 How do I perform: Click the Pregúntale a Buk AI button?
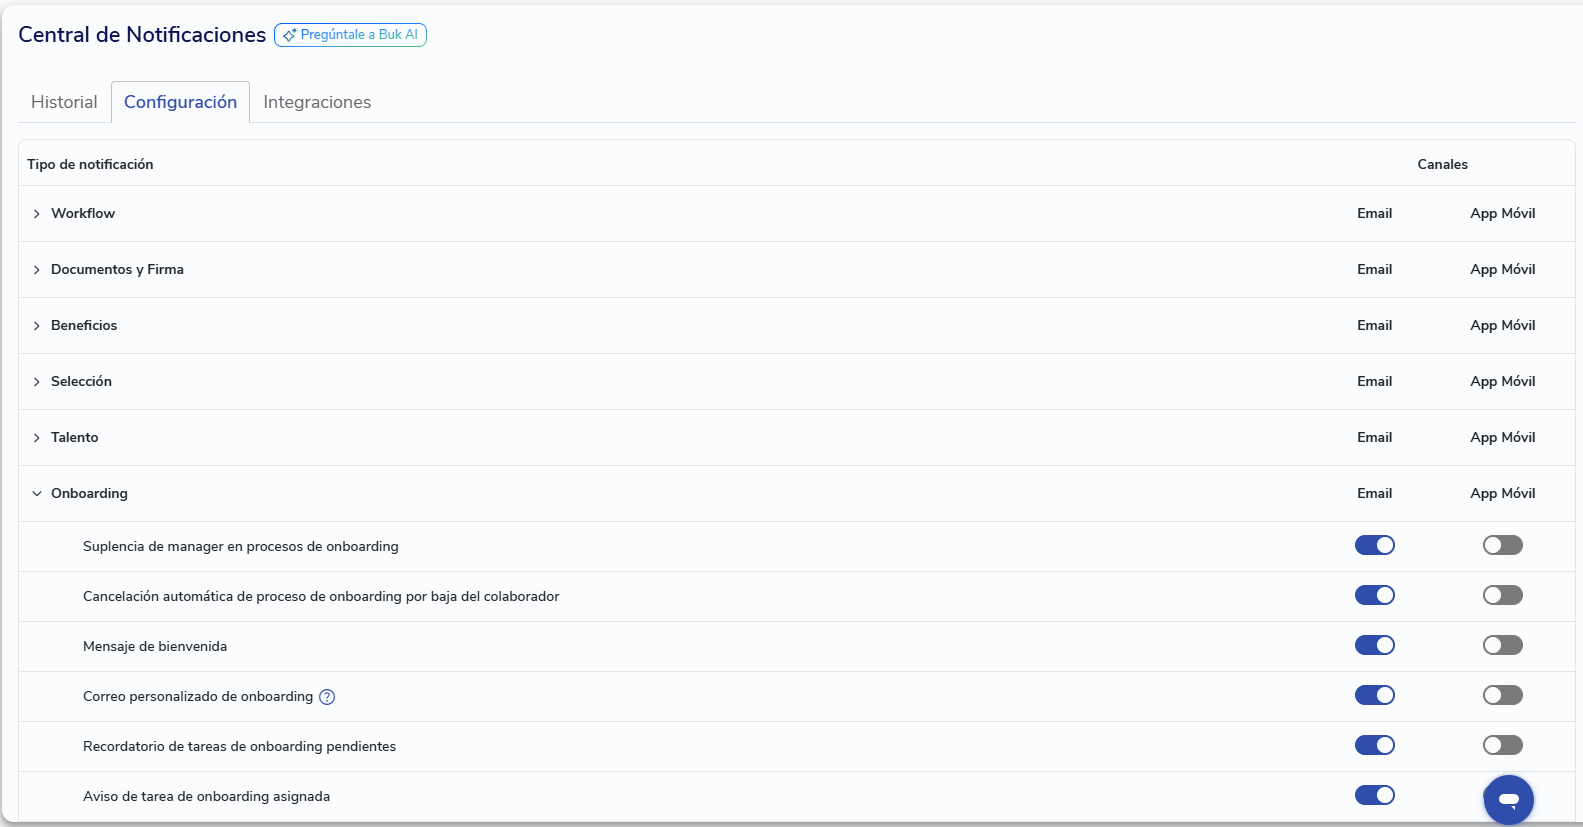point(350,35)
